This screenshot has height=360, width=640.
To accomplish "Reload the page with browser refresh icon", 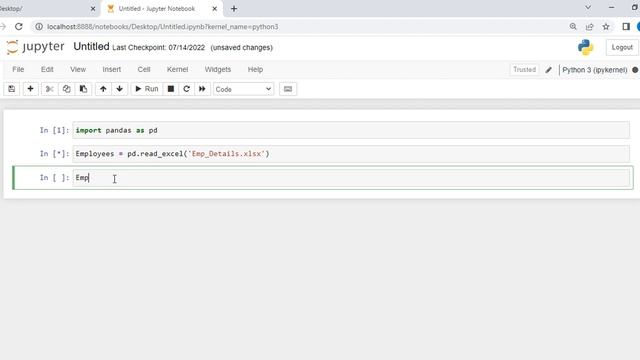I will [19, 27].
